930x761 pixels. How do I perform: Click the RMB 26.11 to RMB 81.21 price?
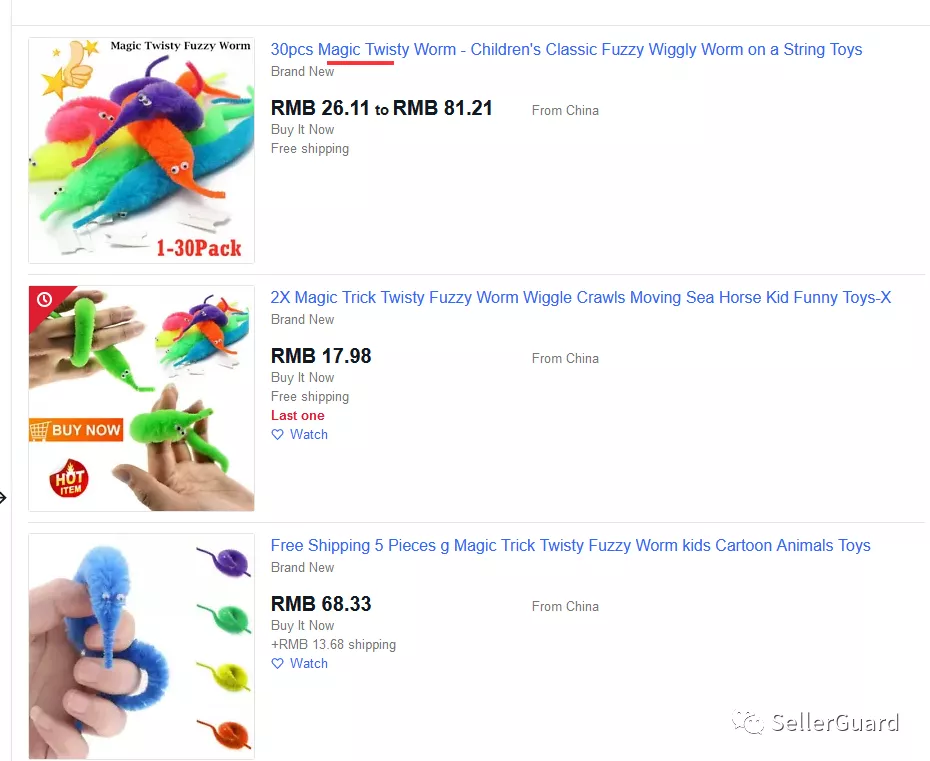click(x=381, y=108)
